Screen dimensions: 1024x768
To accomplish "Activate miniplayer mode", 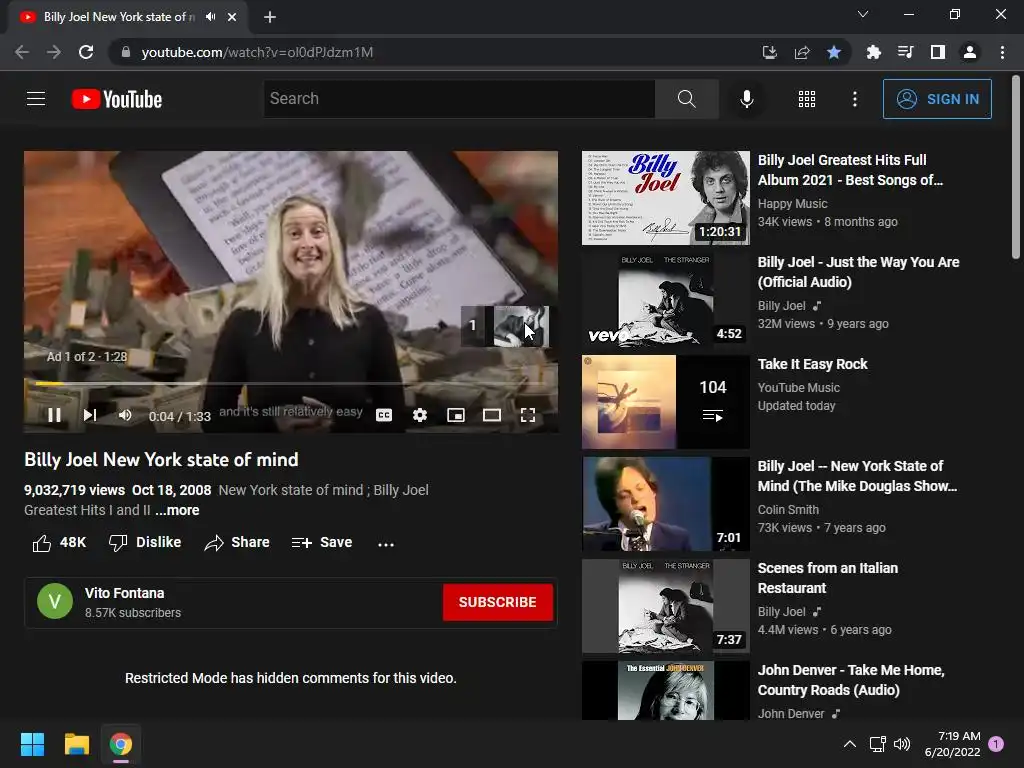I will click(x=456, y=415).
